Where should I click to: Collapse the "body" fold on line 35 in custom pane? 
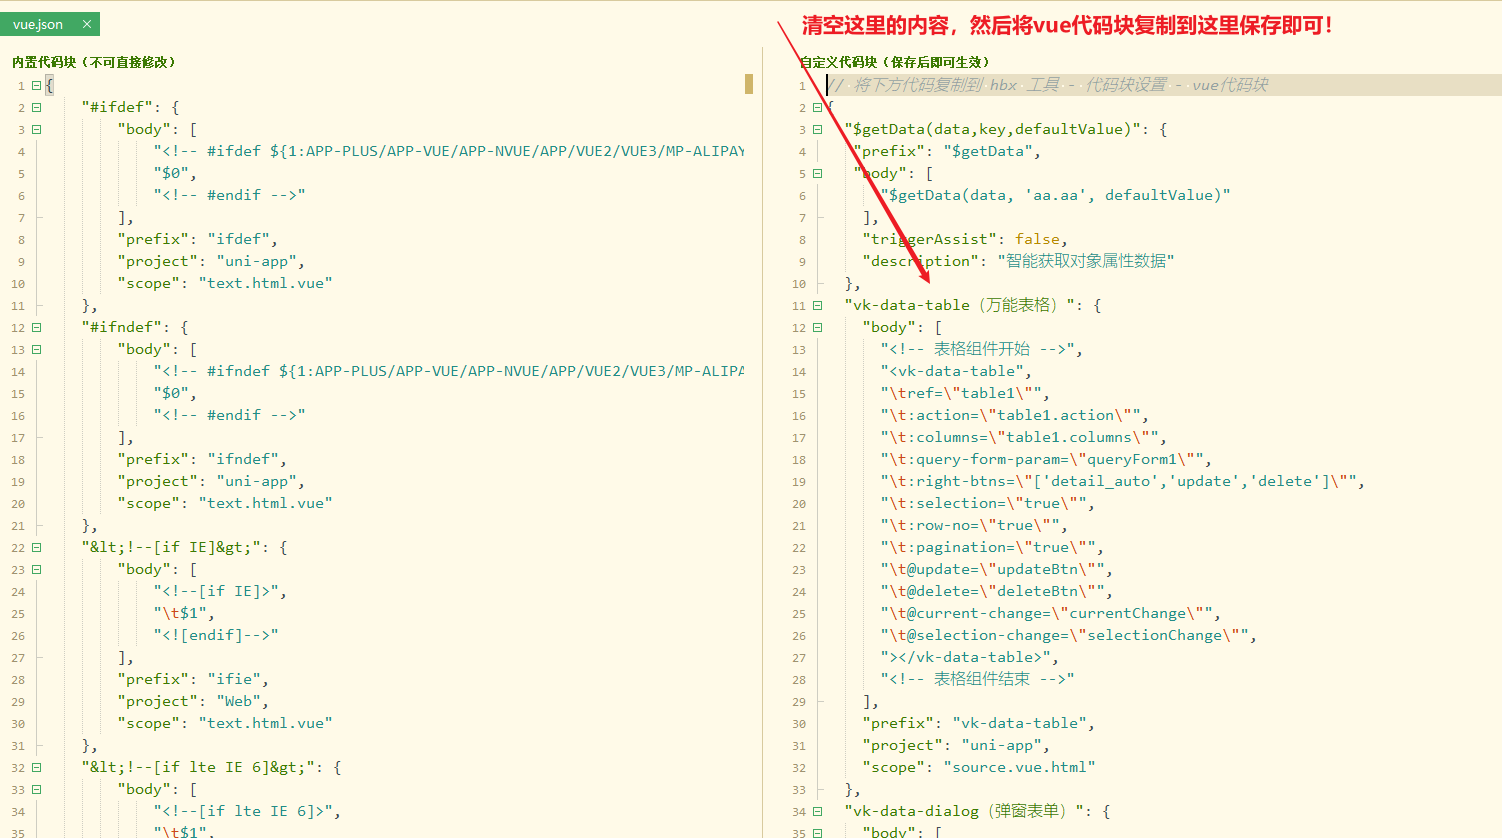tap(817, 833)
